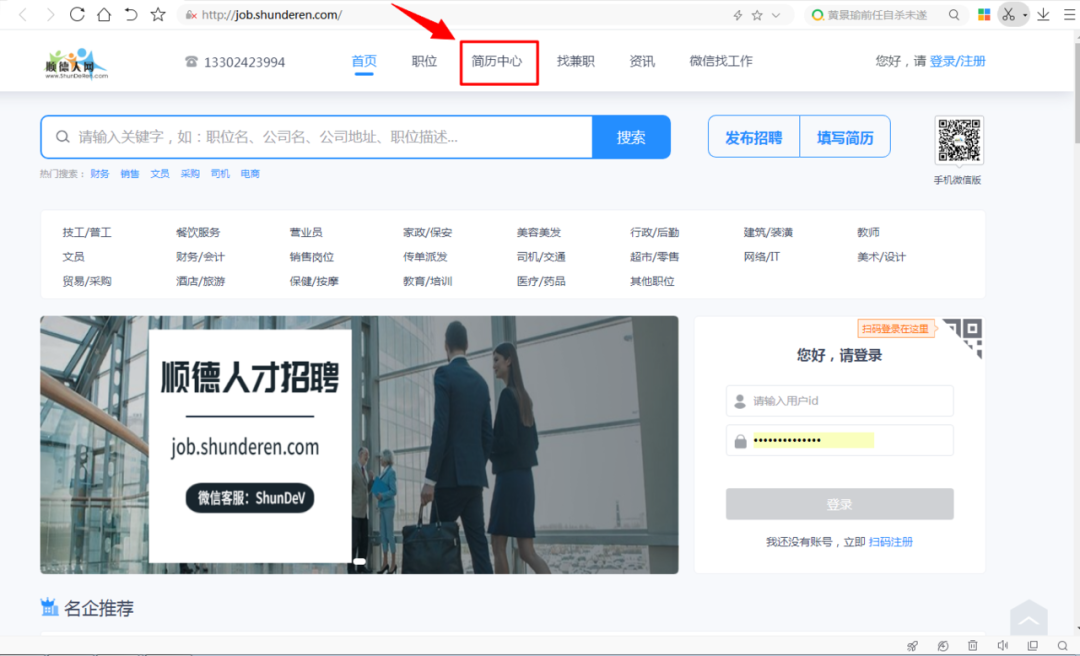Reload the page with refresh icon
This screenshot has height=656, width=1080.
(x=77, y=14)
